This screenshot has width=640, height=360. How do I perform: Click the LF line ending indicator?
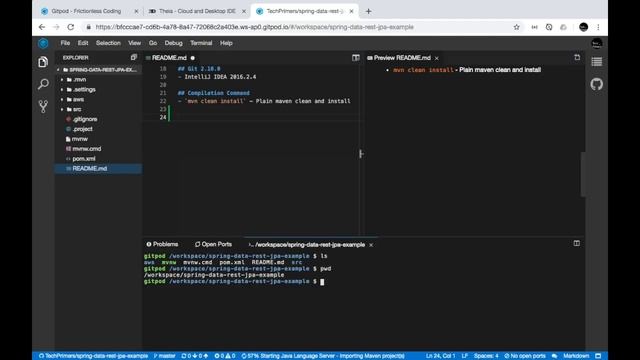464,356
